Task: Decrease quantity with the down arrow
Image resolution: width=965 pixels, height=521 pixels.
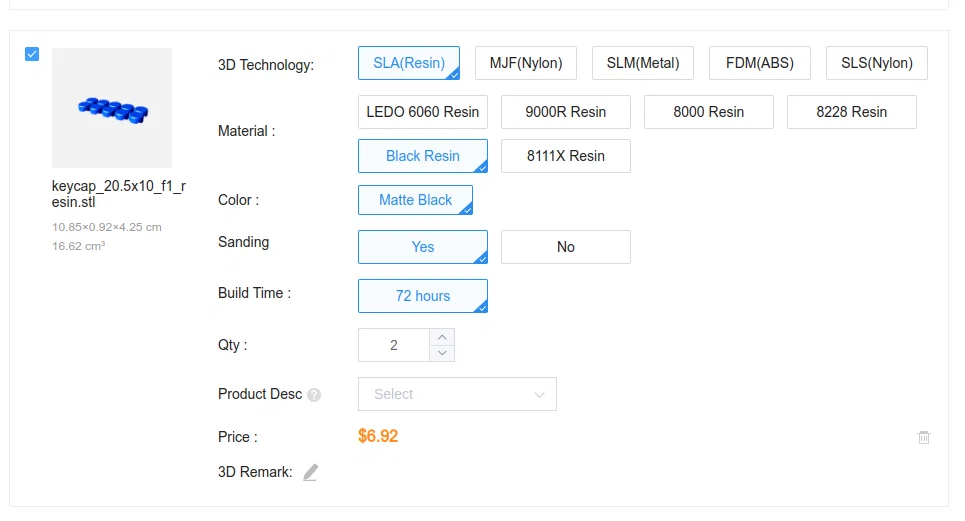Action: pyautogui.click(x=442, y=353)
